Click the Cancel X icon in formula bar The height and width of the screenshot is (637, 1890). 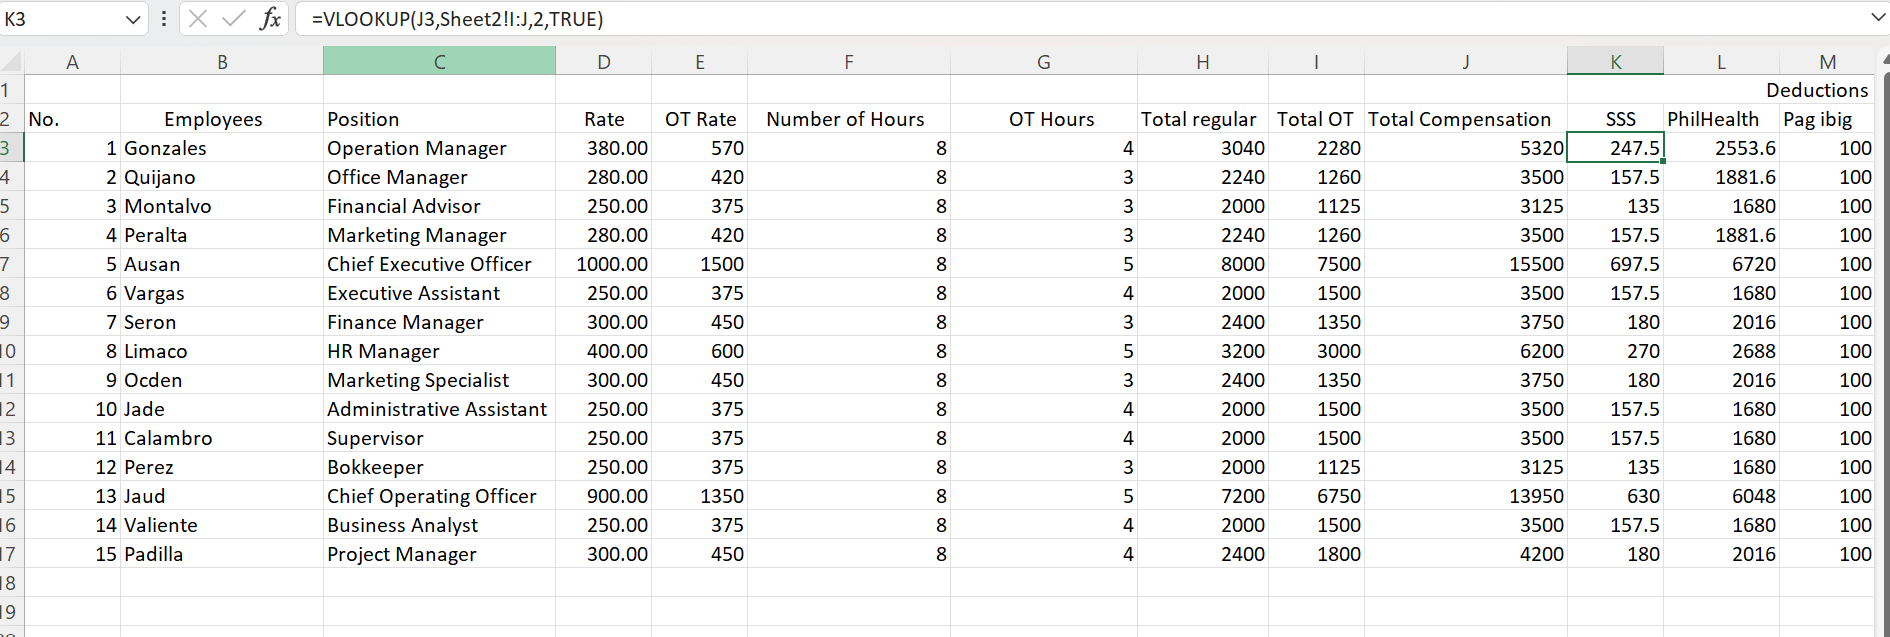pyautogui.click(x=198, y=19)
